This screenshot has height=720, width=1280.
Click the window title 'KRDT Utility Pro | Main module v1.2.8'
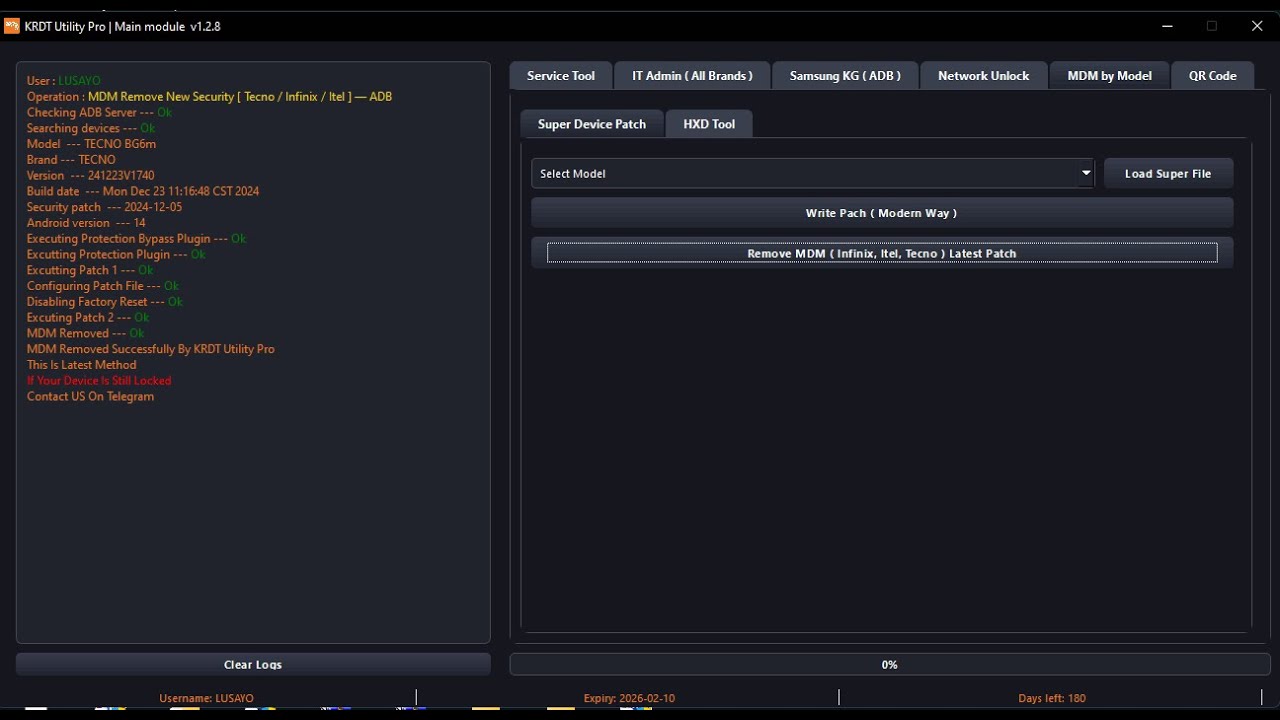click(122, 27)
